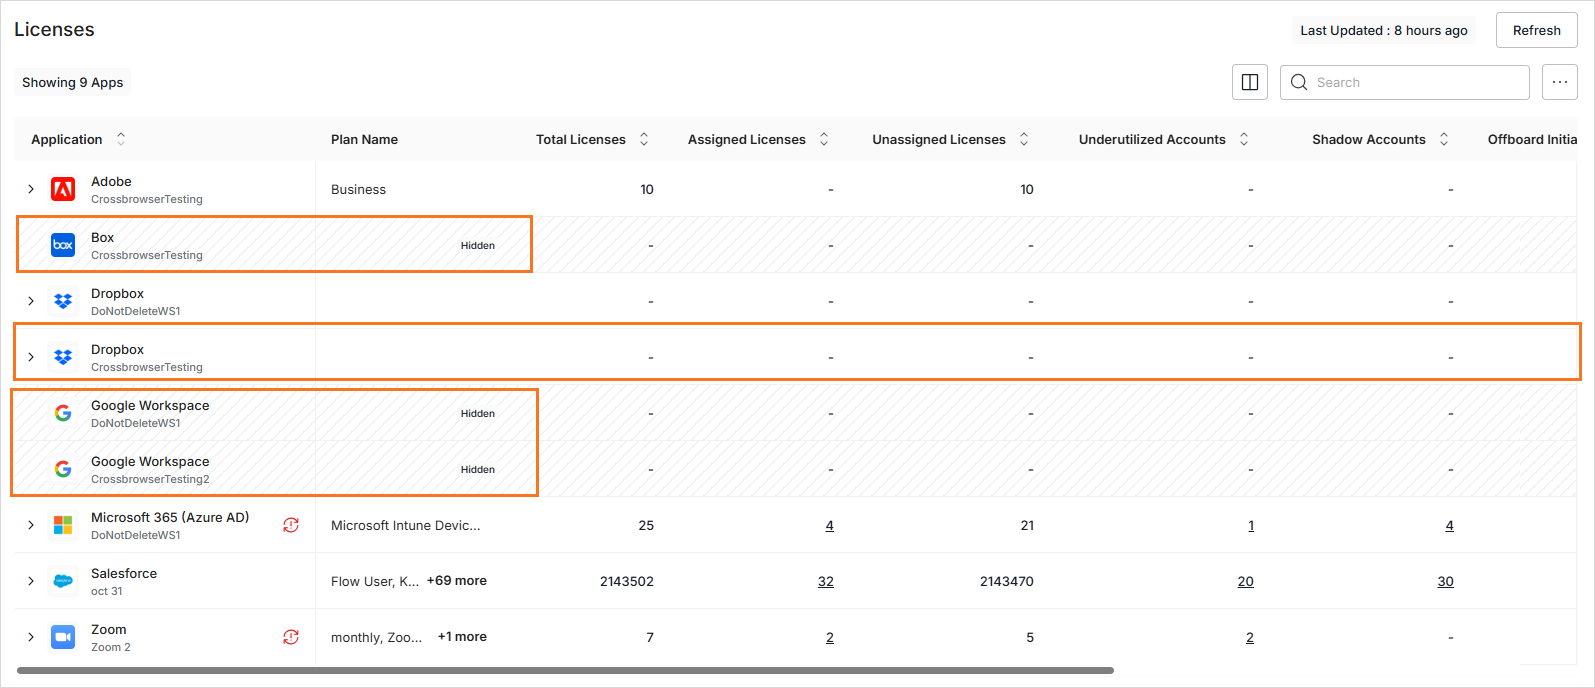Click the Licenses page title
Viewport: 1595px width, 688px height.
pyautogui.click(x=54, y=30)
